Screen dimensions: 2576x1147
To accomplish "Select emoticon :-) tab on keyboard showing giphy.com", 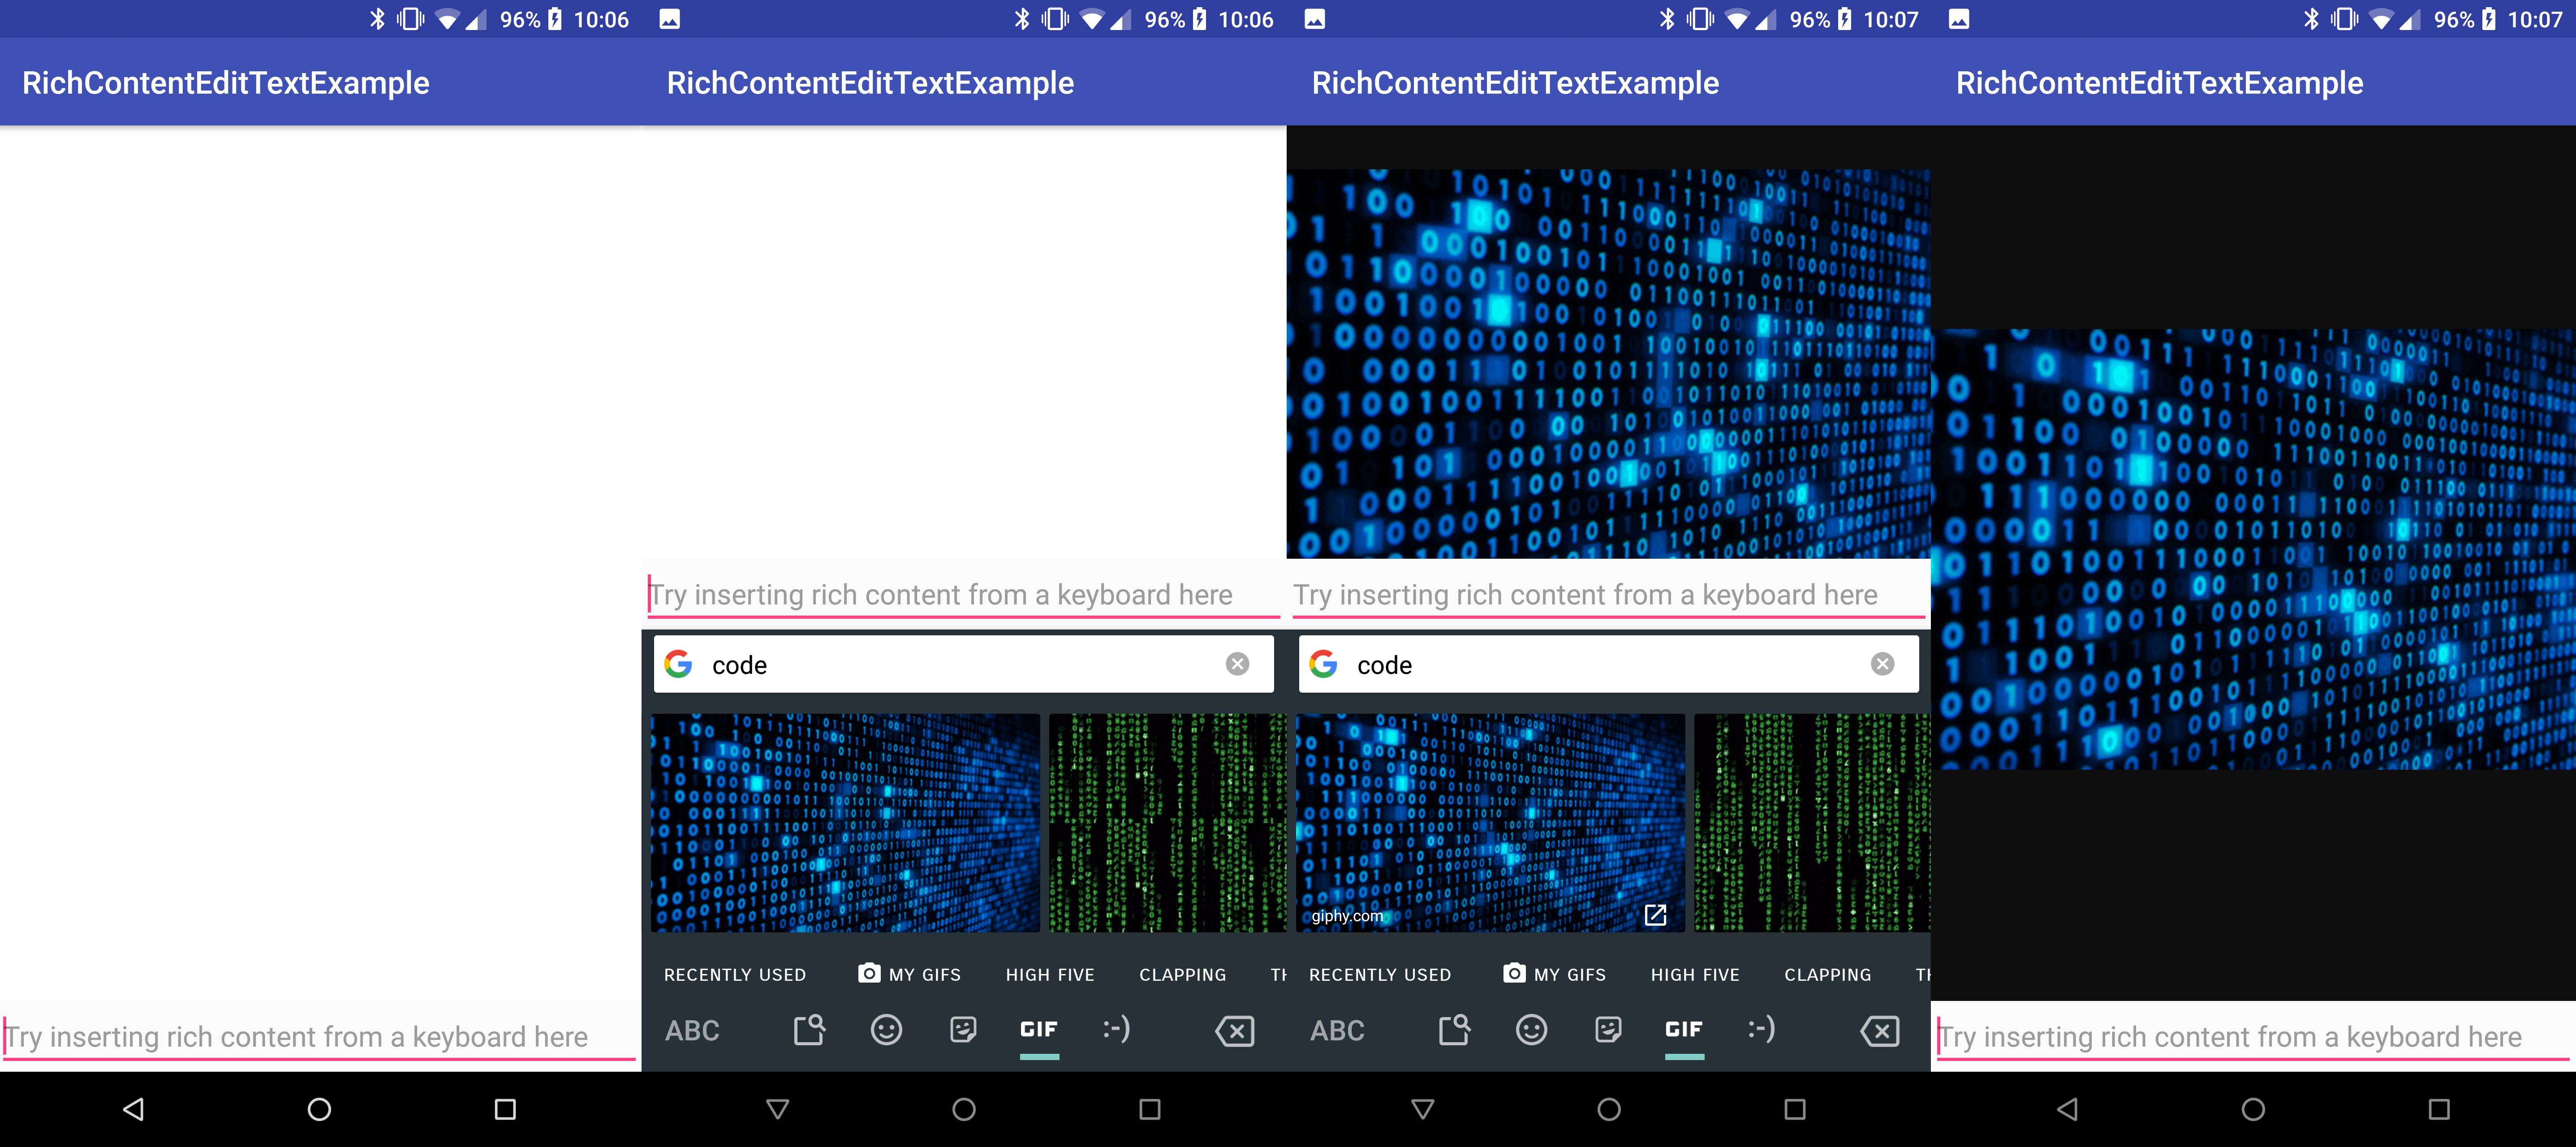I will (x=1761, y=1029).
